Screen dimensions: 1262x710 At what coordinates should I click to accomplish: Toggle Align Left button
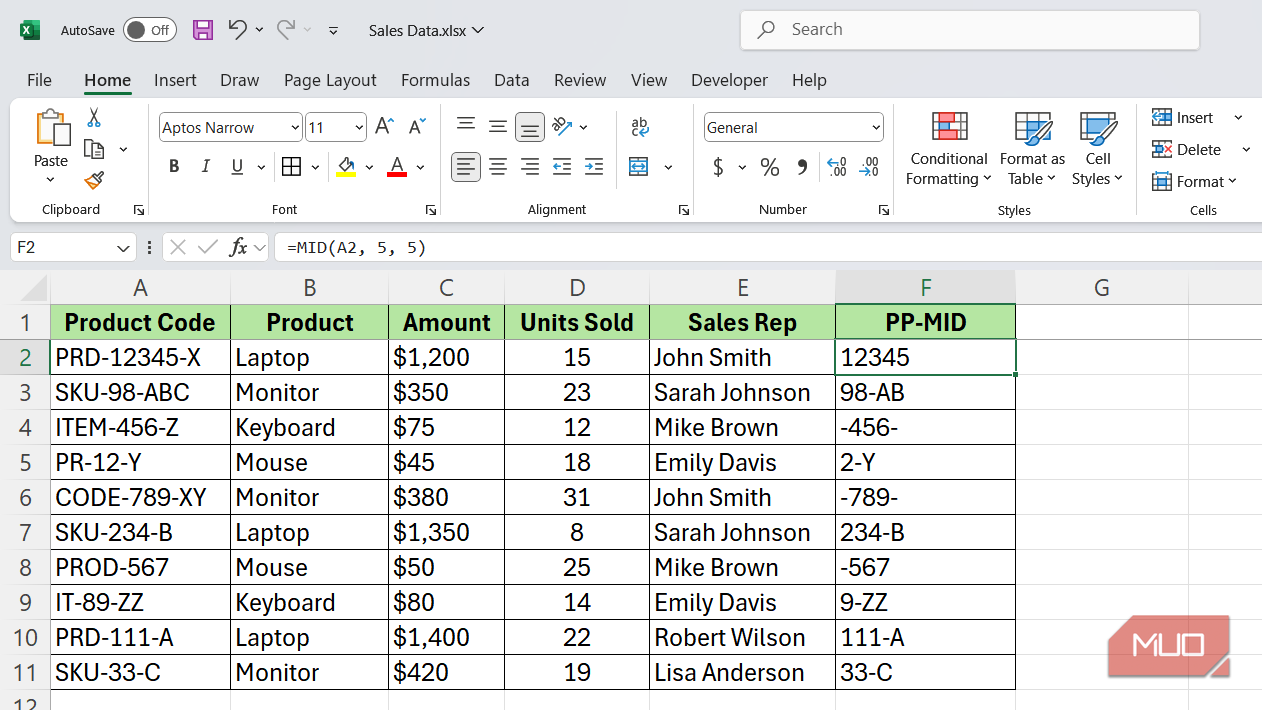[465, 167]
